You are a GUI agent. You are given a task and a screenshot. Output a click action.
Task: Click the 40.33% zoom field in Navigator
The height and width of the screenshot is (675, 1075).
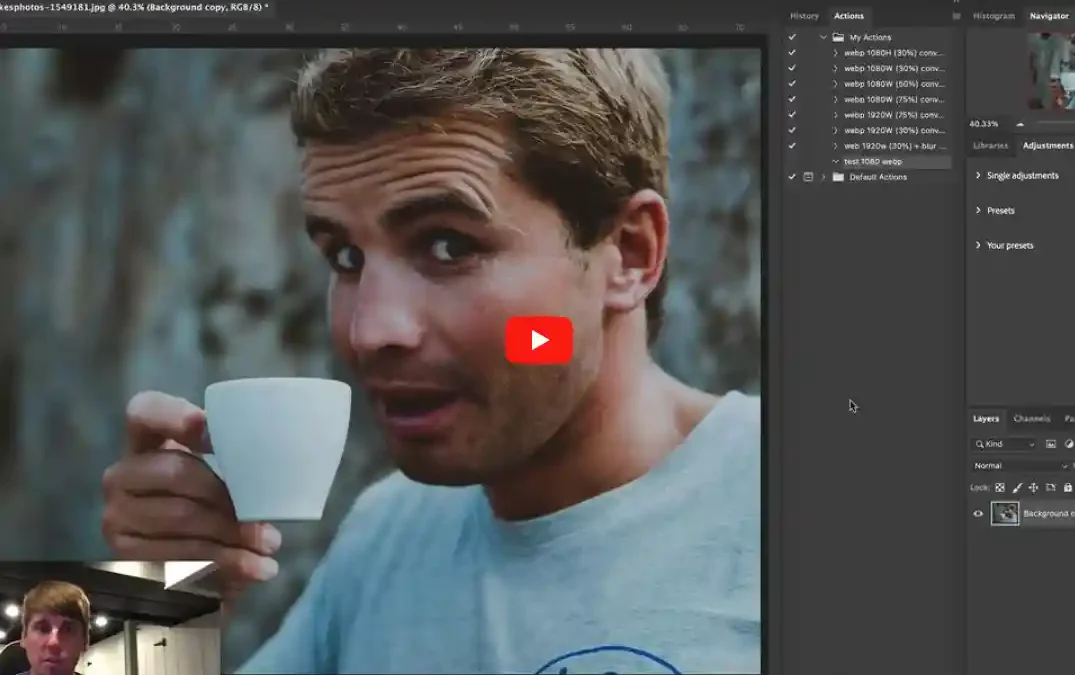click(x=984, y=124)
